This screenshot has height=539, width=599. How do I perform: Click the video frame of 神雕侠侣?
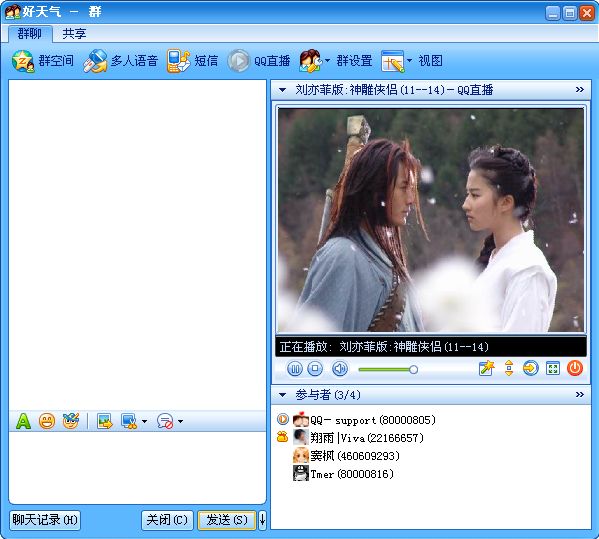point(431,220)
